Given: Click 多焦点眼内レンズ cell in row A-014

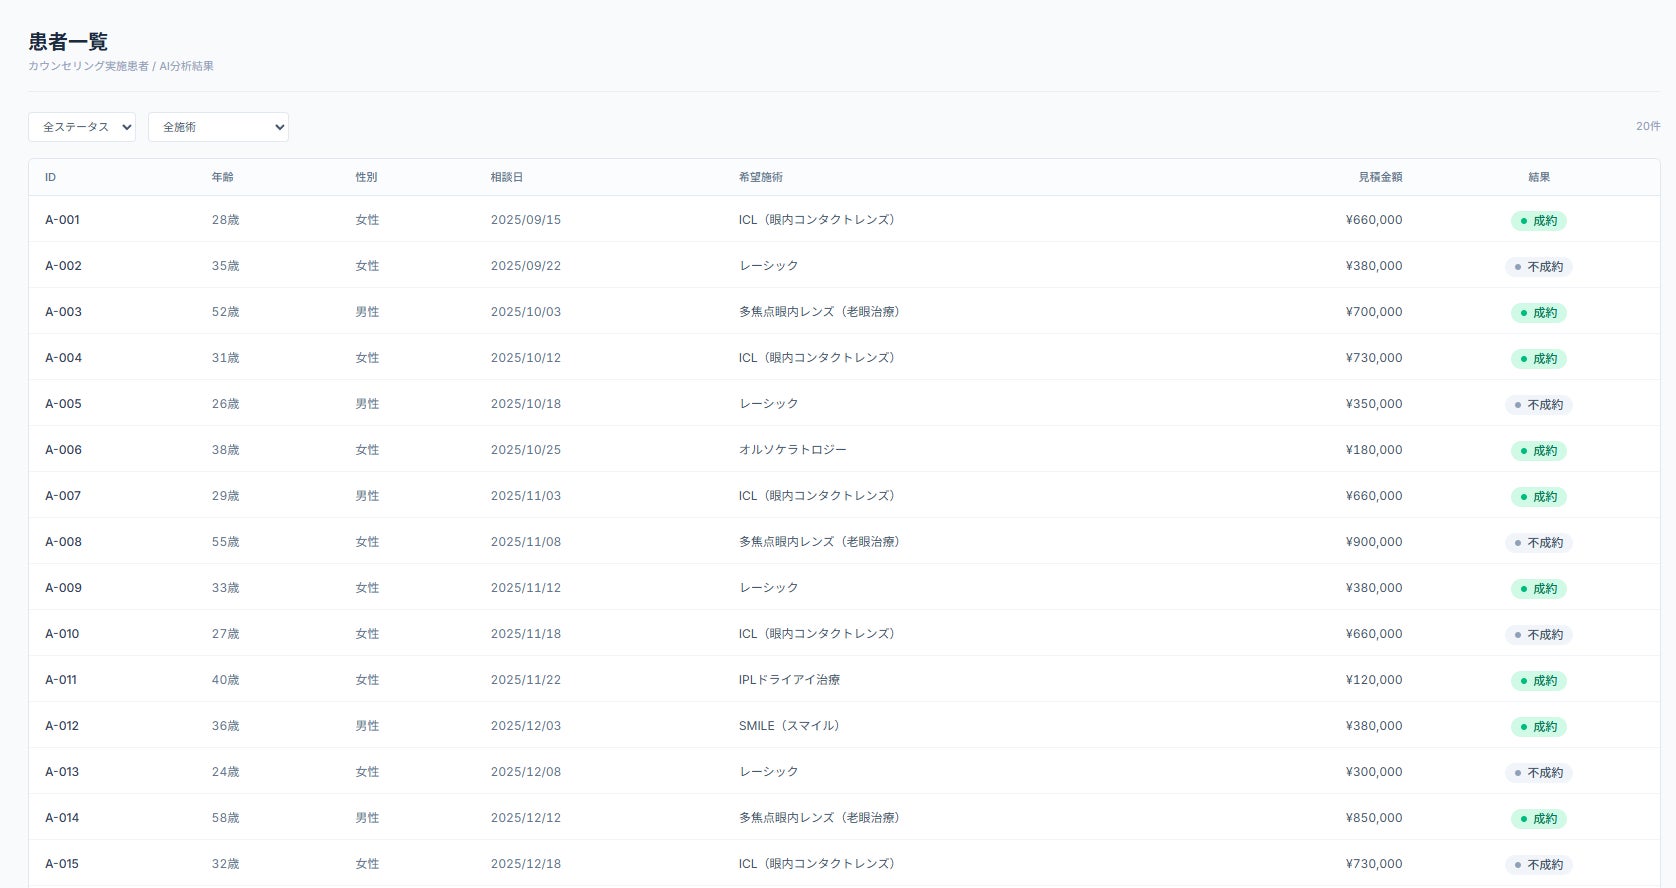Looking at the screenshot, I should (822, 817).
